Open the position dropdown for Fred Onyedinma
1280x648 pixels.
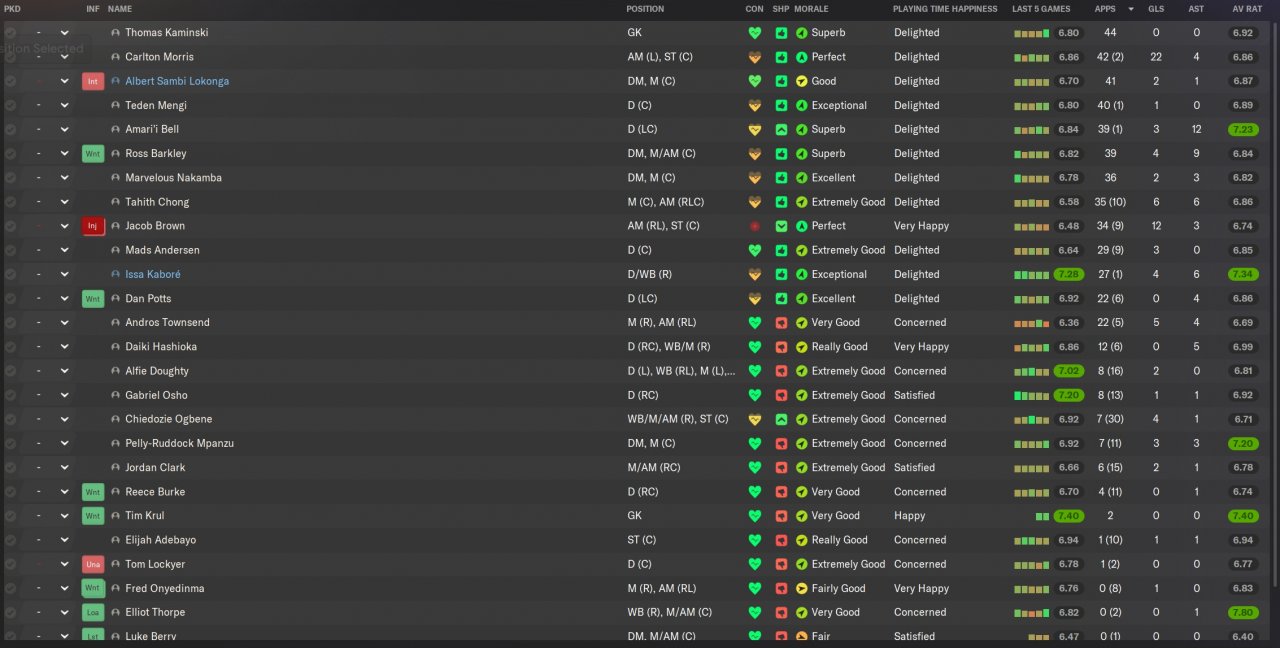click(64, 588)
